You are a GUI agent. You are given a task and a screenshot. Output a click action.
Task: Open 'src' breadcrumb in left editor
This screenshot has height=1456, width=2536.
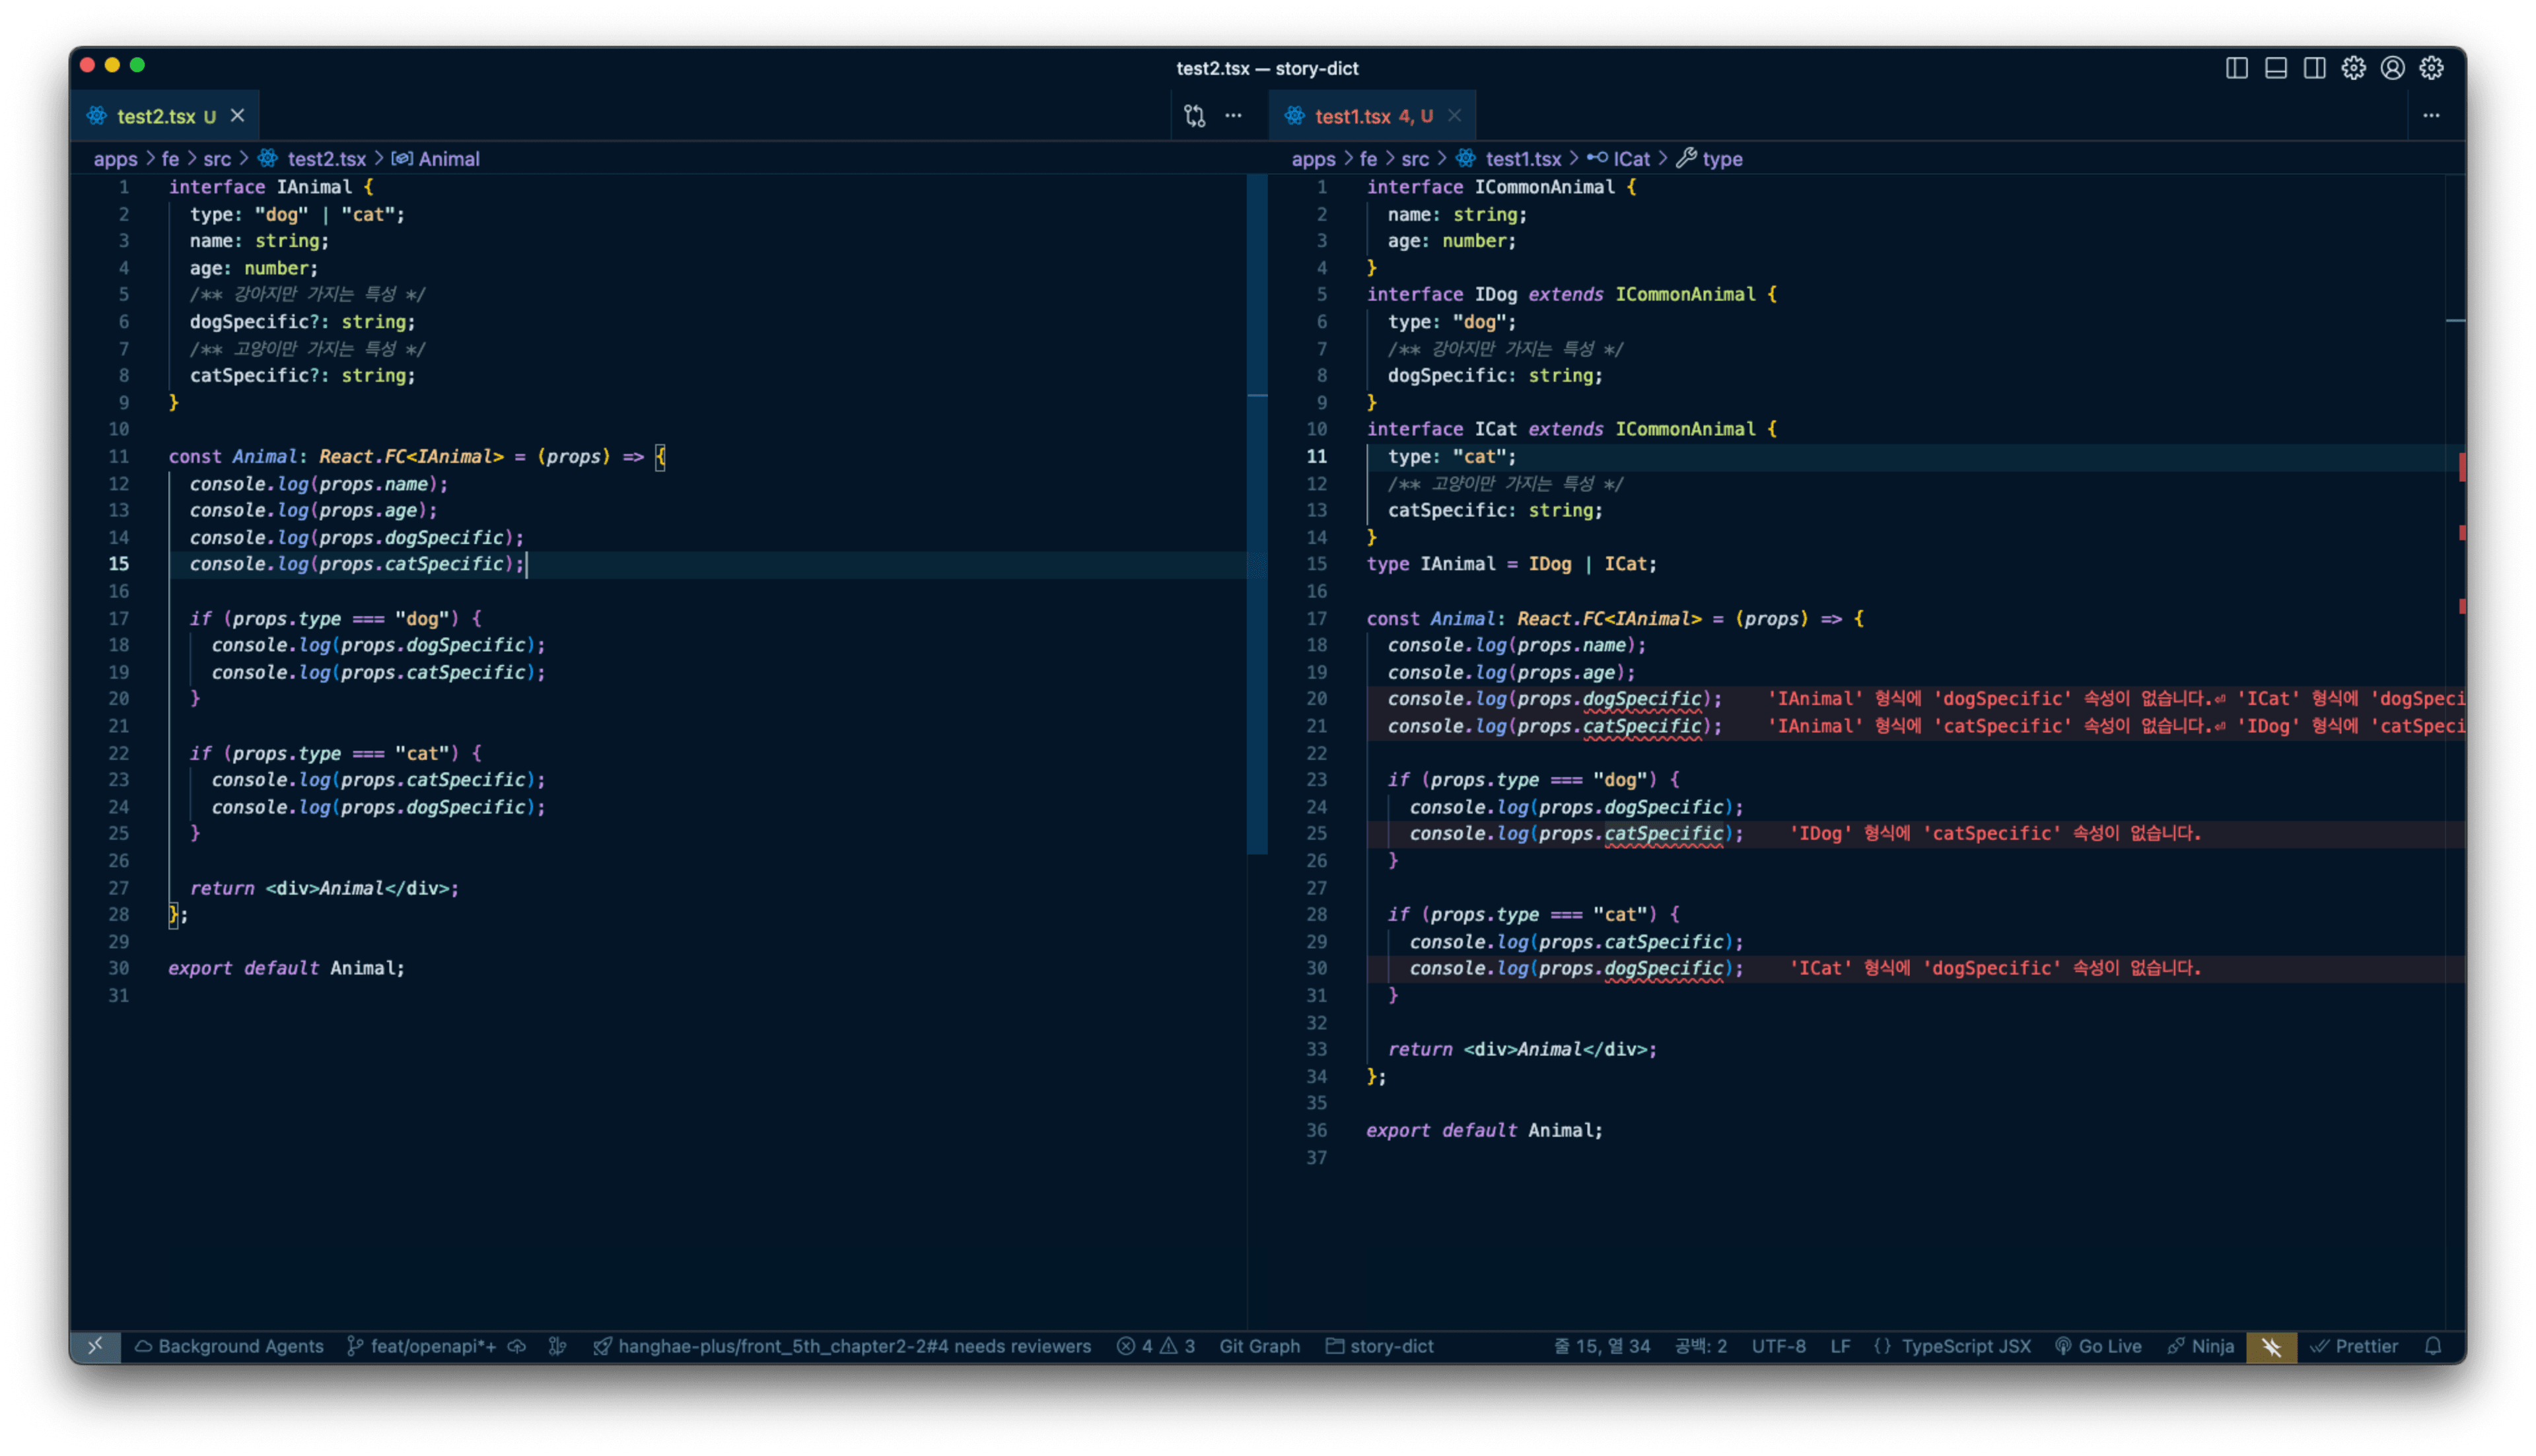(217, 159)
